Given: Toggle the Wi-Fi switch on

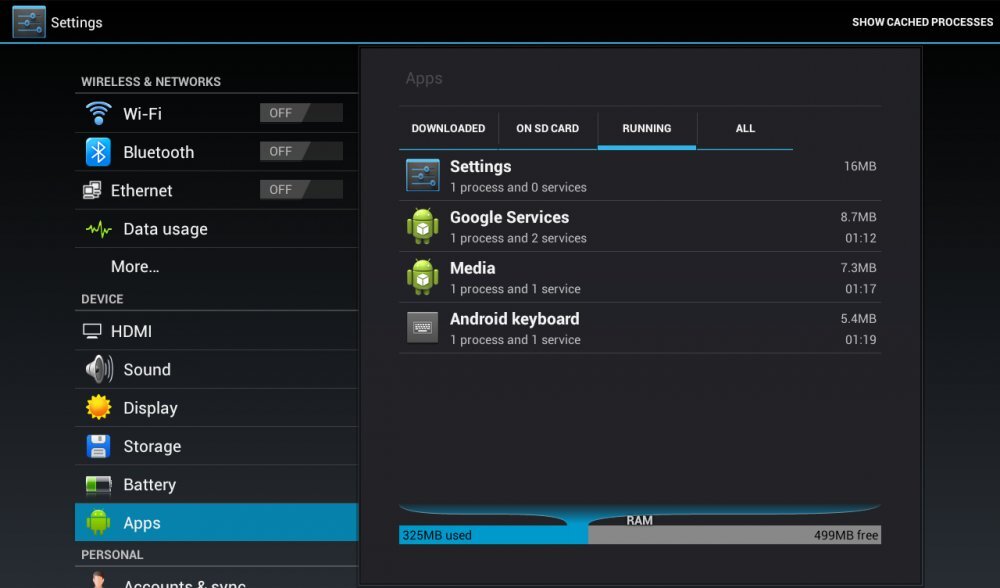Looking at the screenshot, I should pyautogui.click(x=300, y=113).
